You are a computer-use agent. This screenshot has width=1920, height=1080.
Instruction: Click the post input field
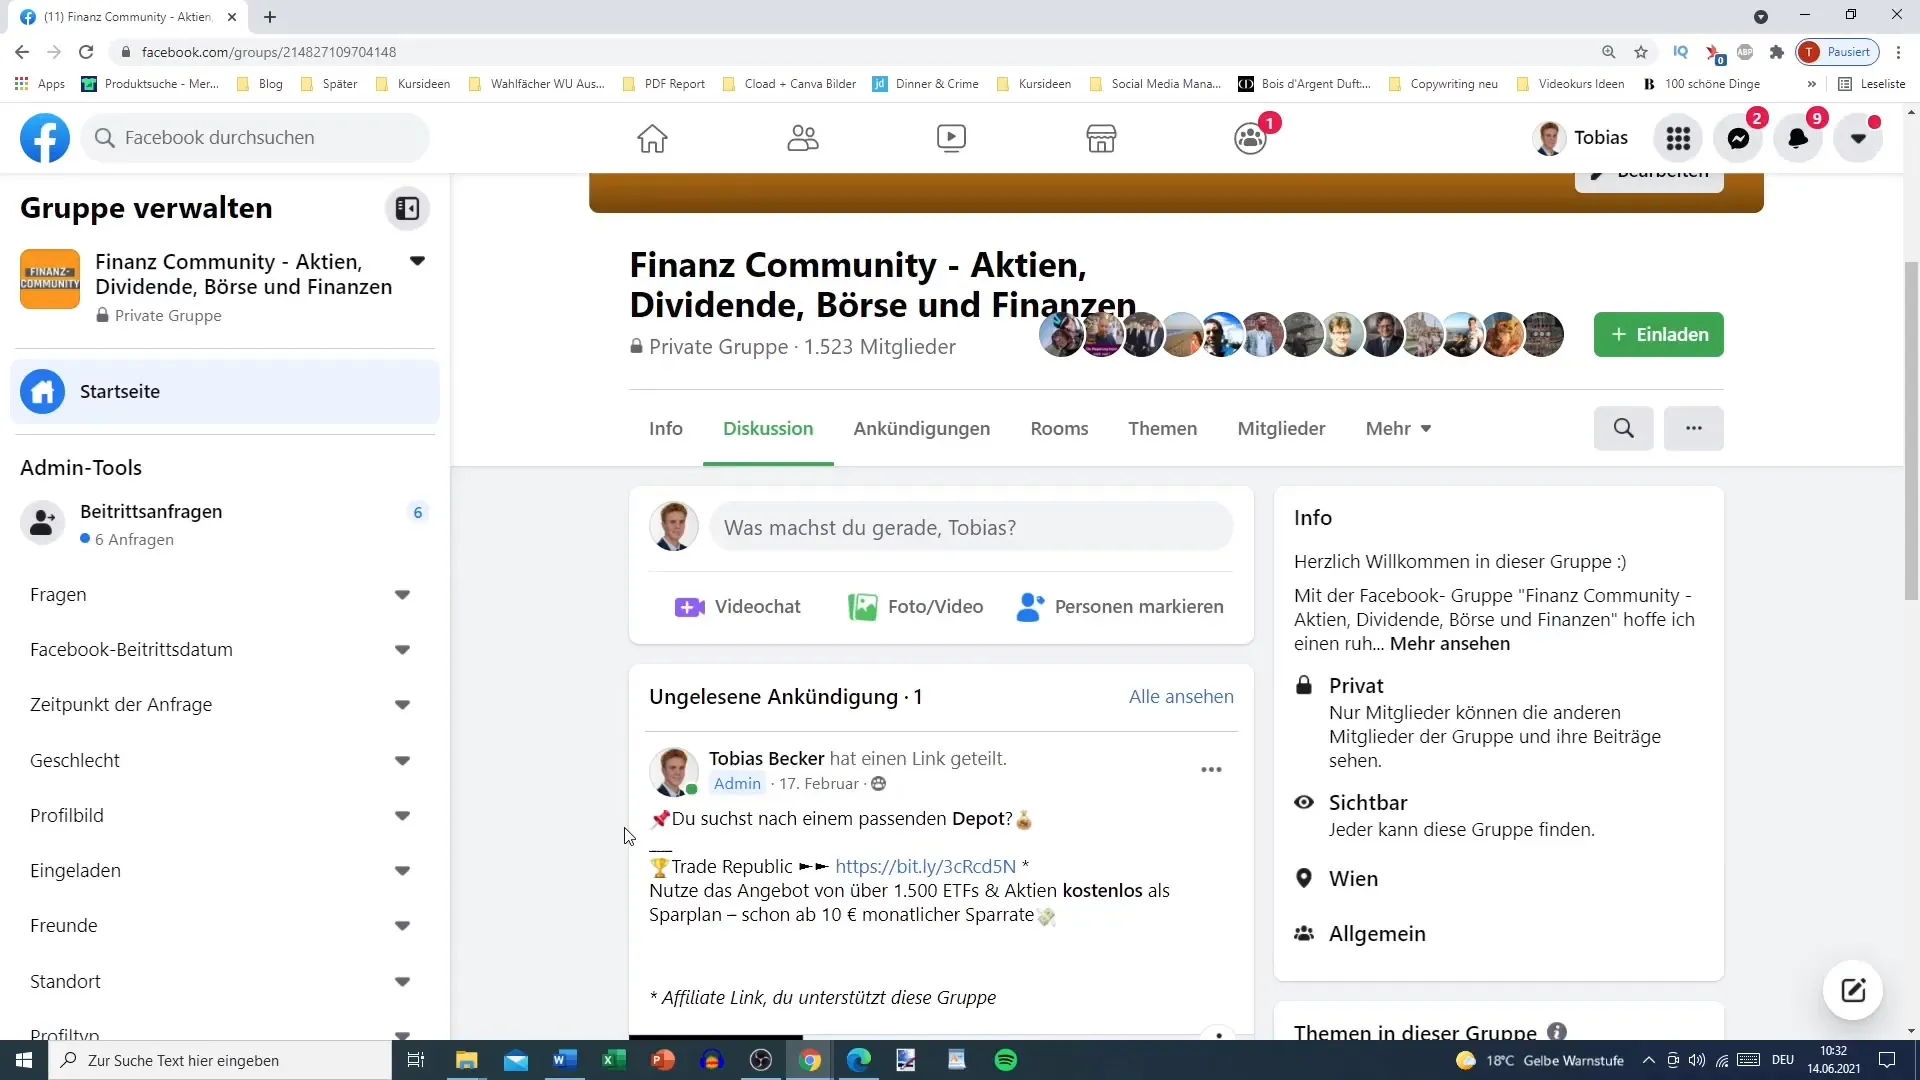[971, 527]
